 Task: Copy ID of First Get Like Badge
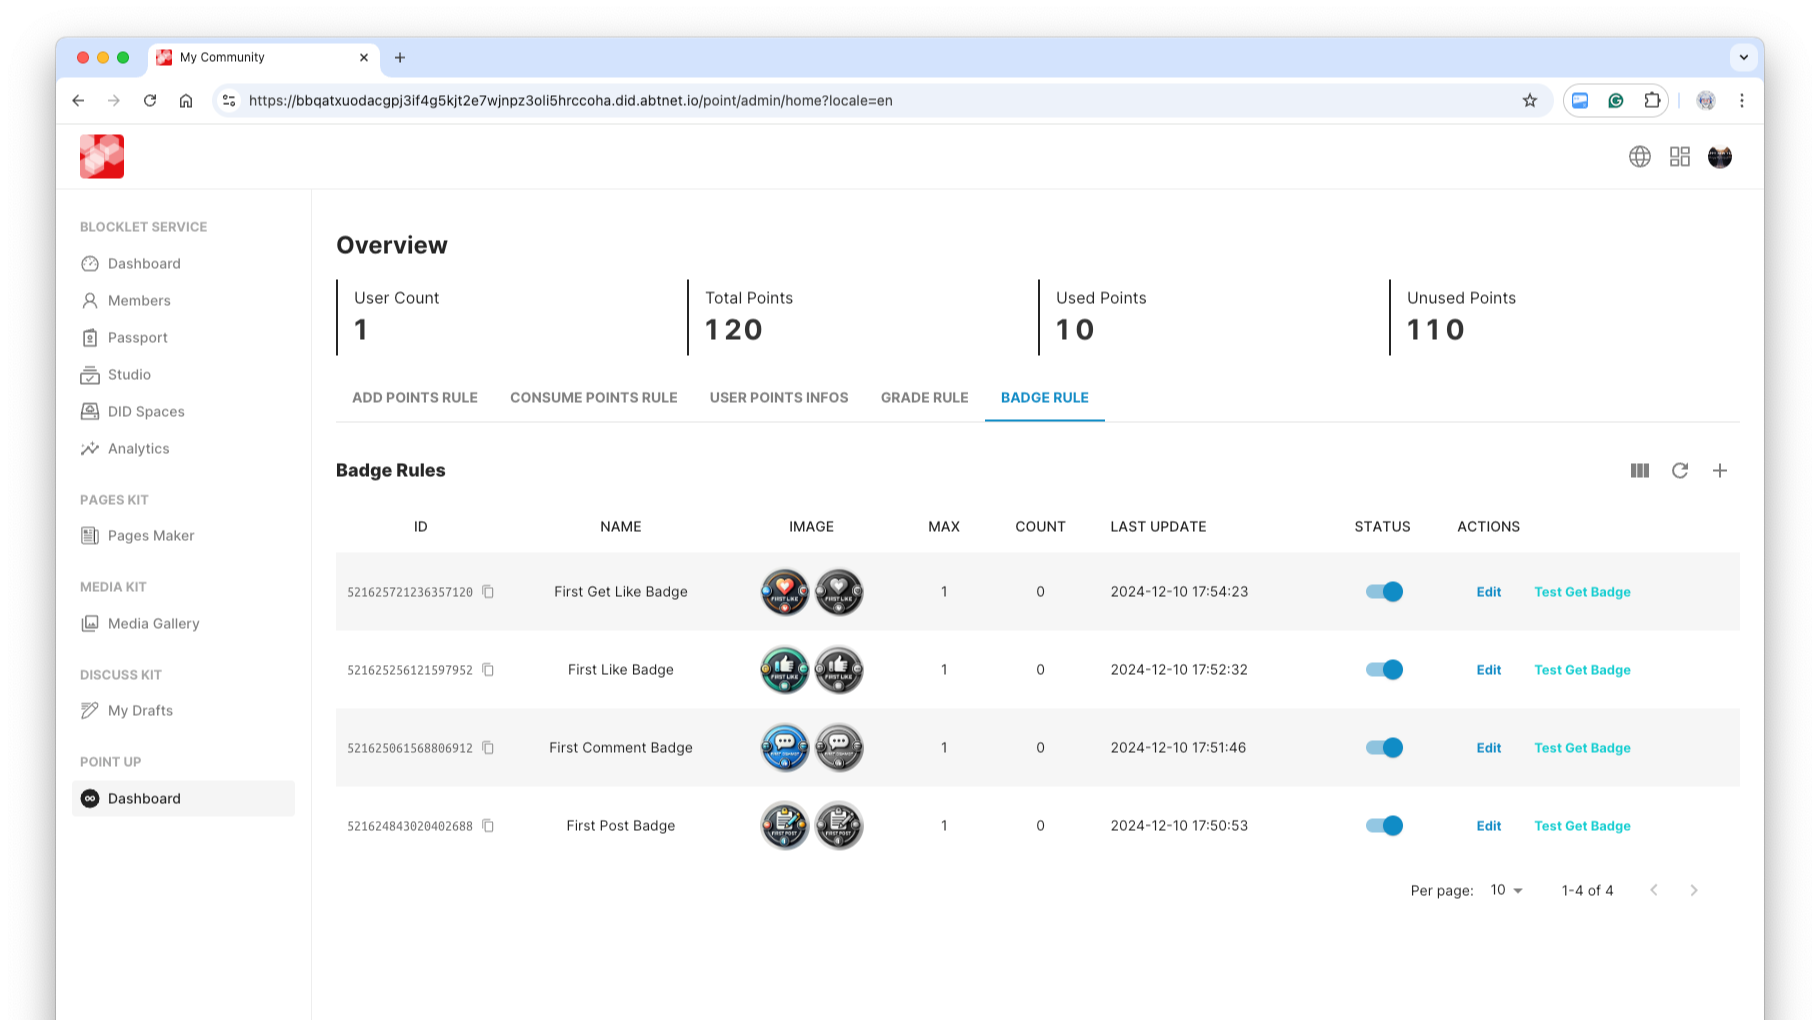[x=488, y=592]
